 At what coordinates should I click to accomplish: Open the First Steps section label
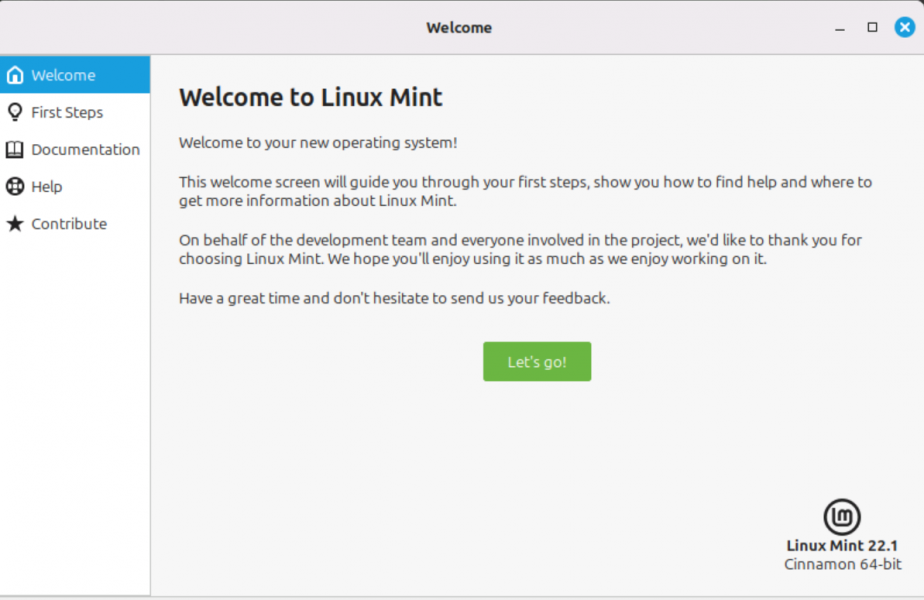[x=67, y=112]
